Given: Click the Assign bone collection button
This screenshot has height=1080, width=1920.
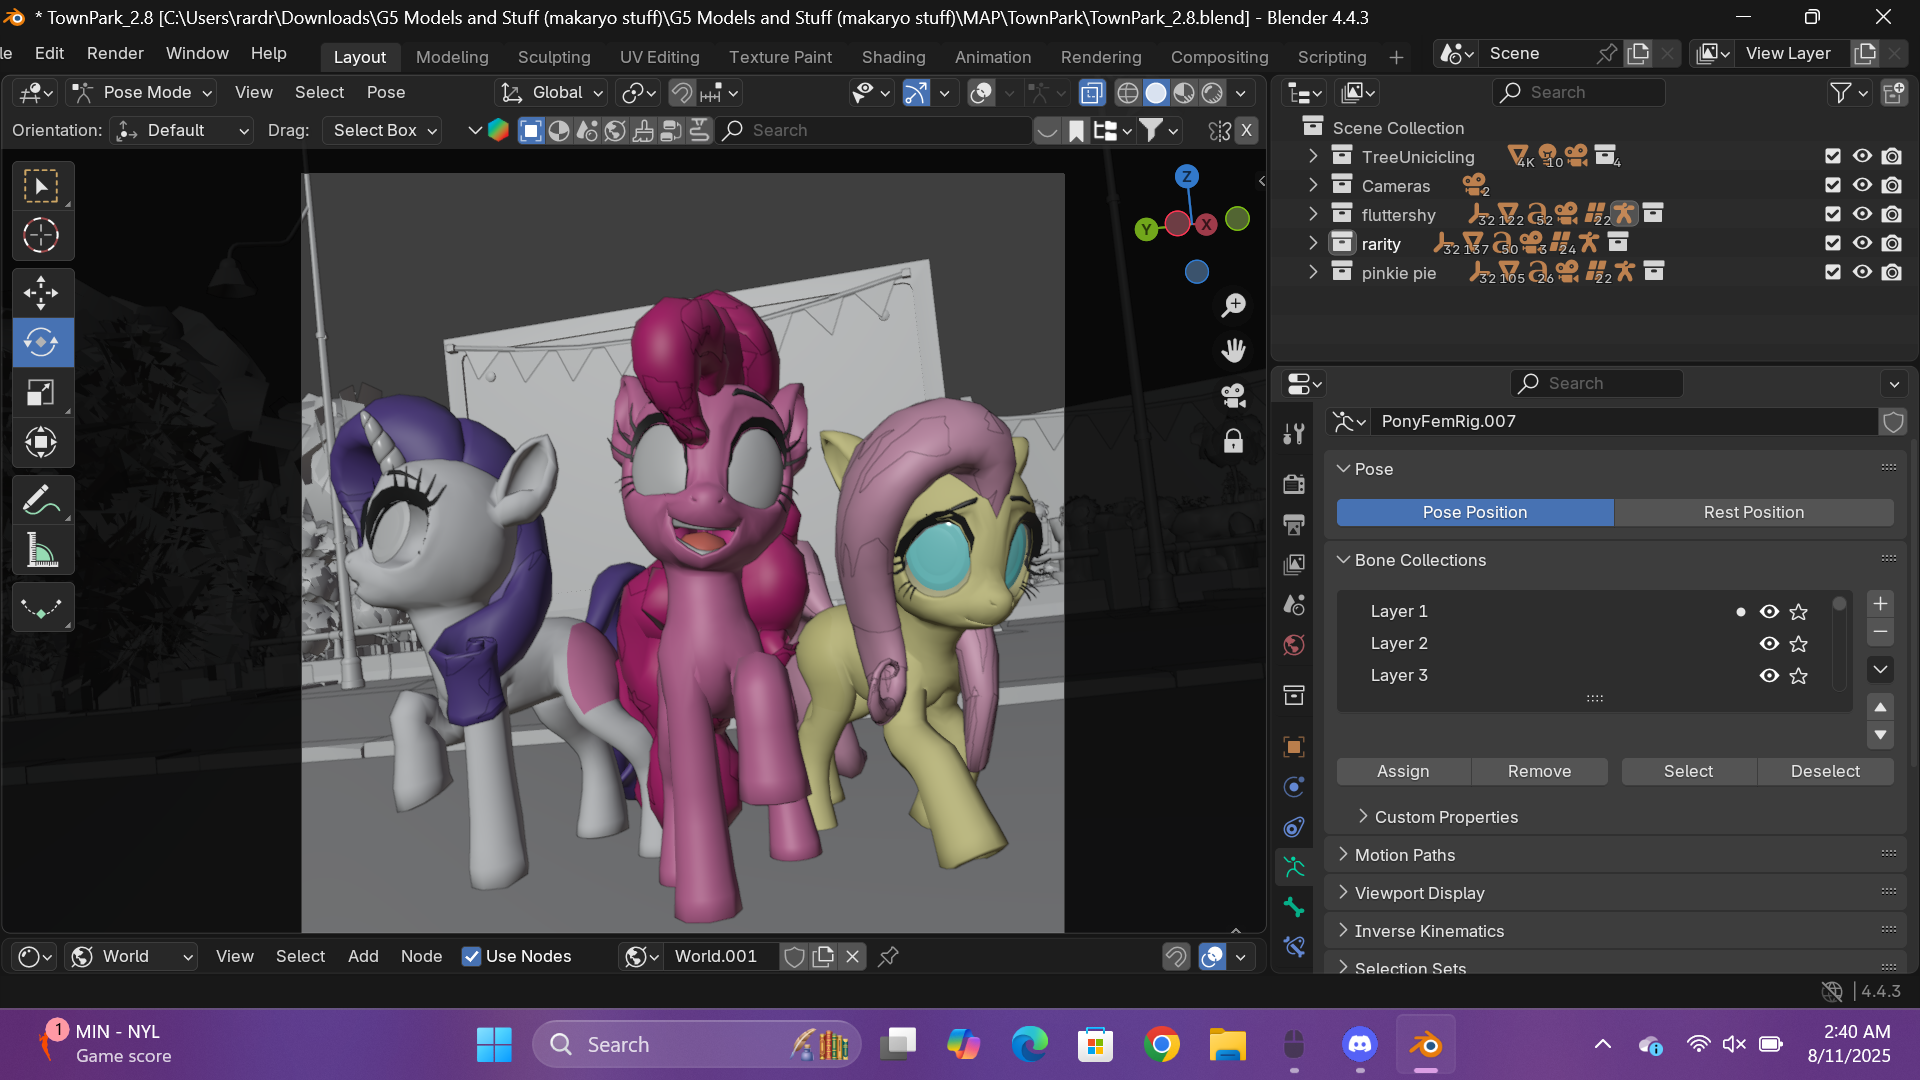Looking at the screenshot, I should (x=1403, y=771).
